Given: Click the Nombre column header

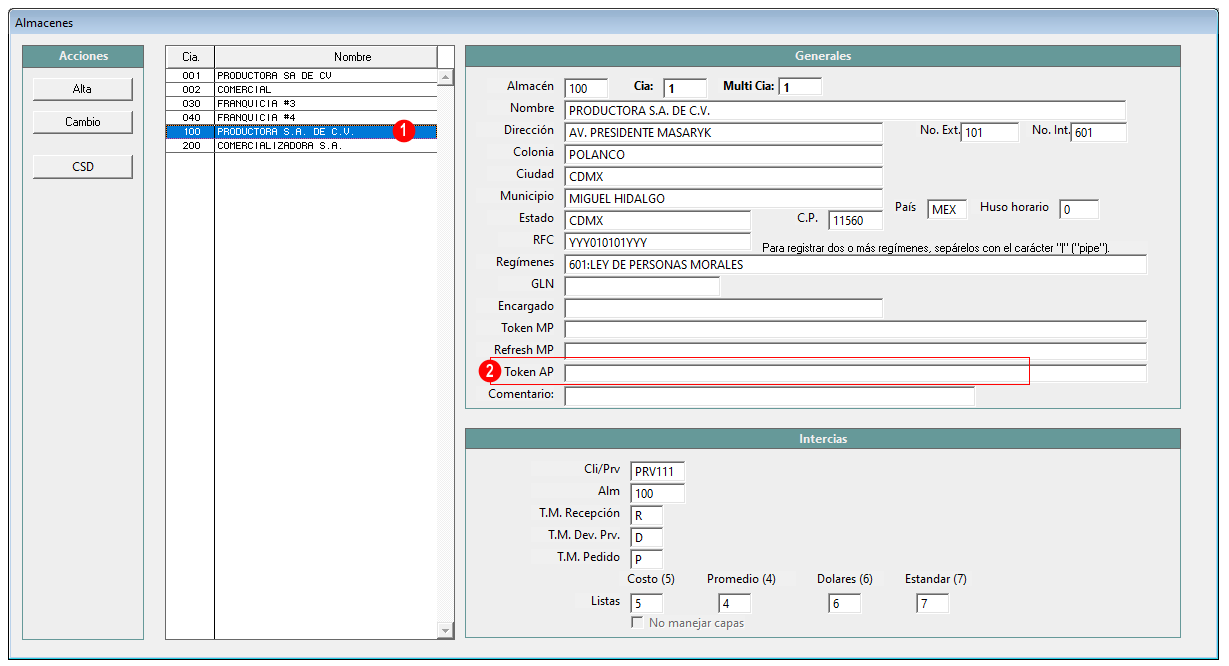Looking at the screenshot, I should pyautogui.click(x=325, y=57).
